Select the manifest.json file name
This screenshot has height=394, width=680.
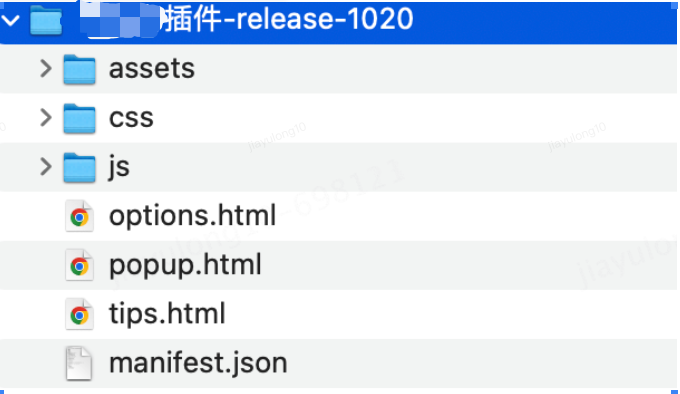coord(198,362)
